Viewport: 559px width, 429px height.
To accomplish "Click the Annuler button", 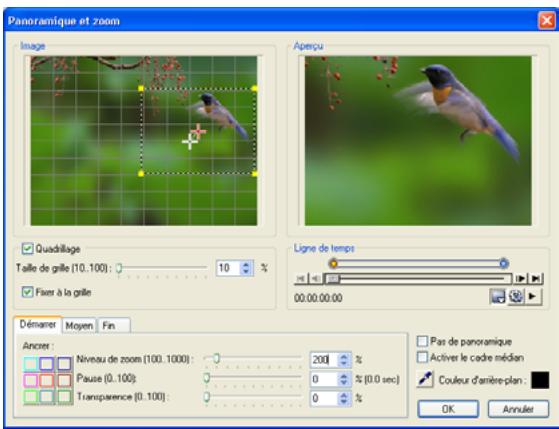I will [x=518, y=409].
